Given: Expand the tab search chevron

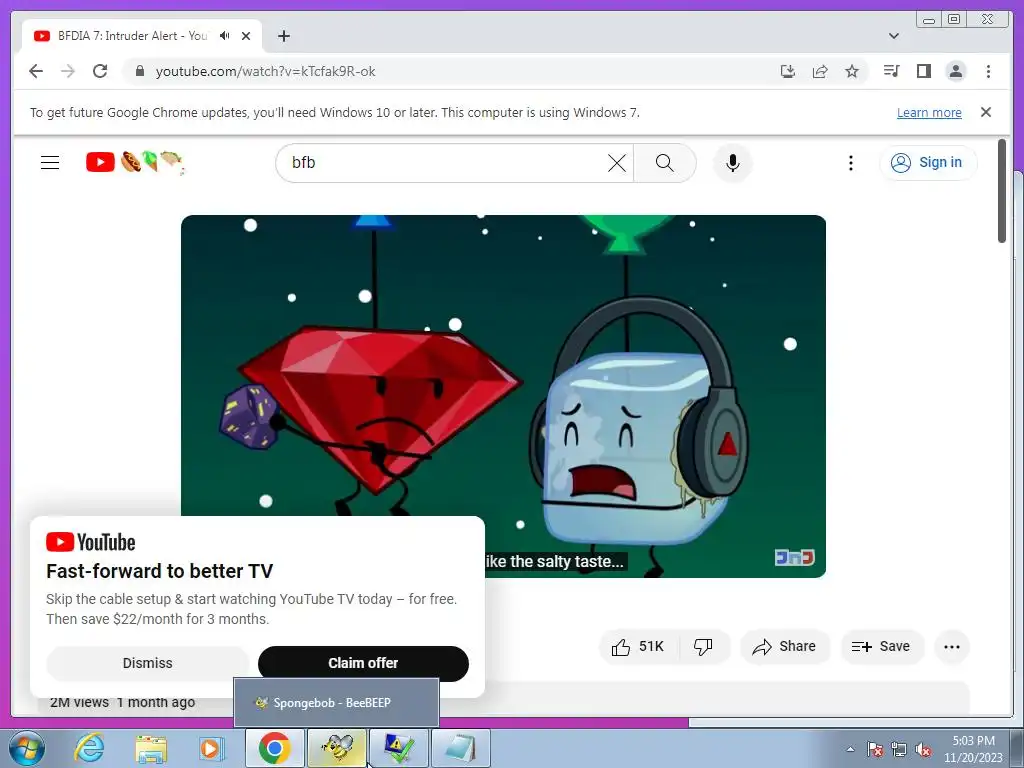Looking at the screenshot, I should click(x=894, y=36).
